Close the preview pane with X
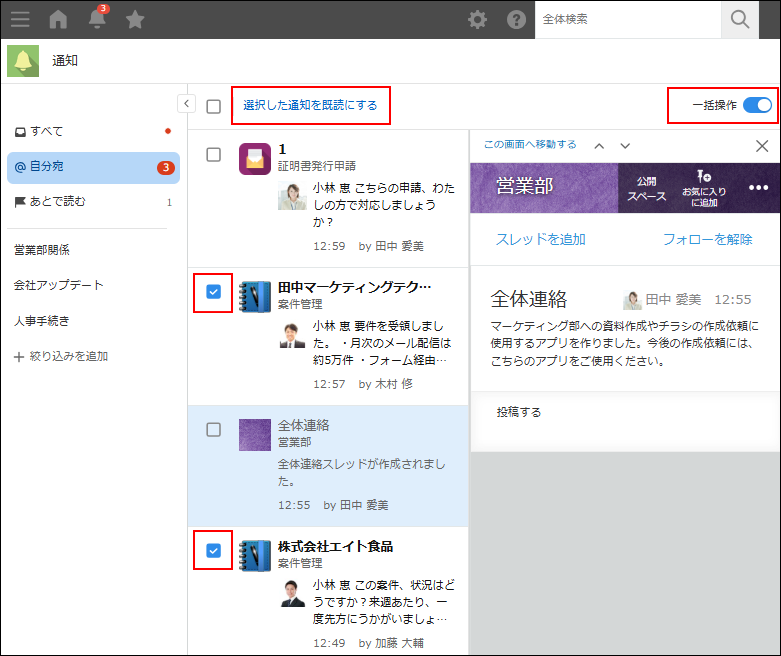Screen dimensions: 781x656 click(762, 146)
